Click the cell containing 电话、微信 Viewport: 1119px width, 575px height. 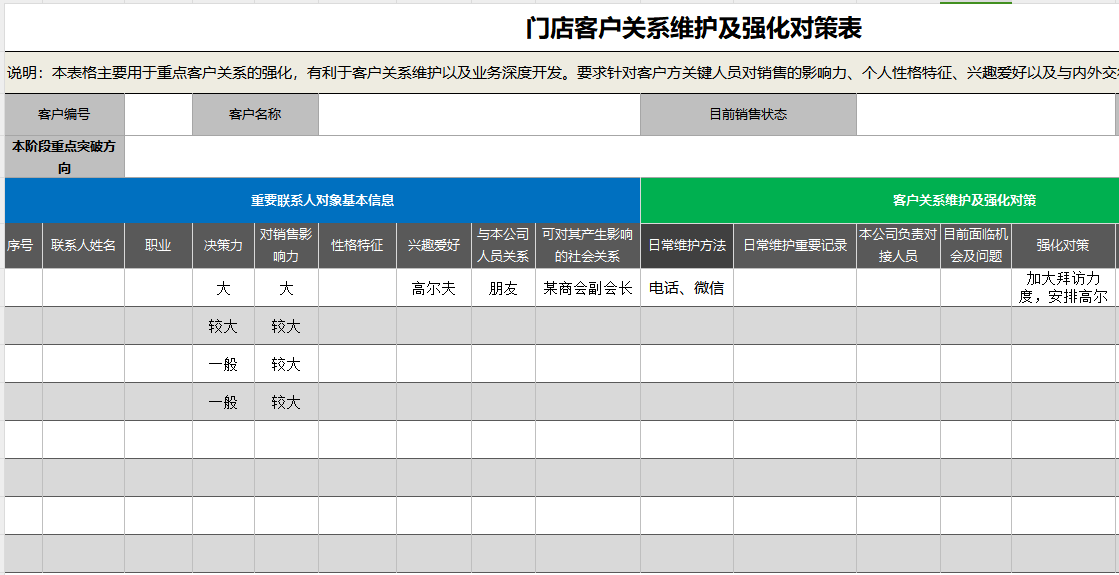(686, 288)
